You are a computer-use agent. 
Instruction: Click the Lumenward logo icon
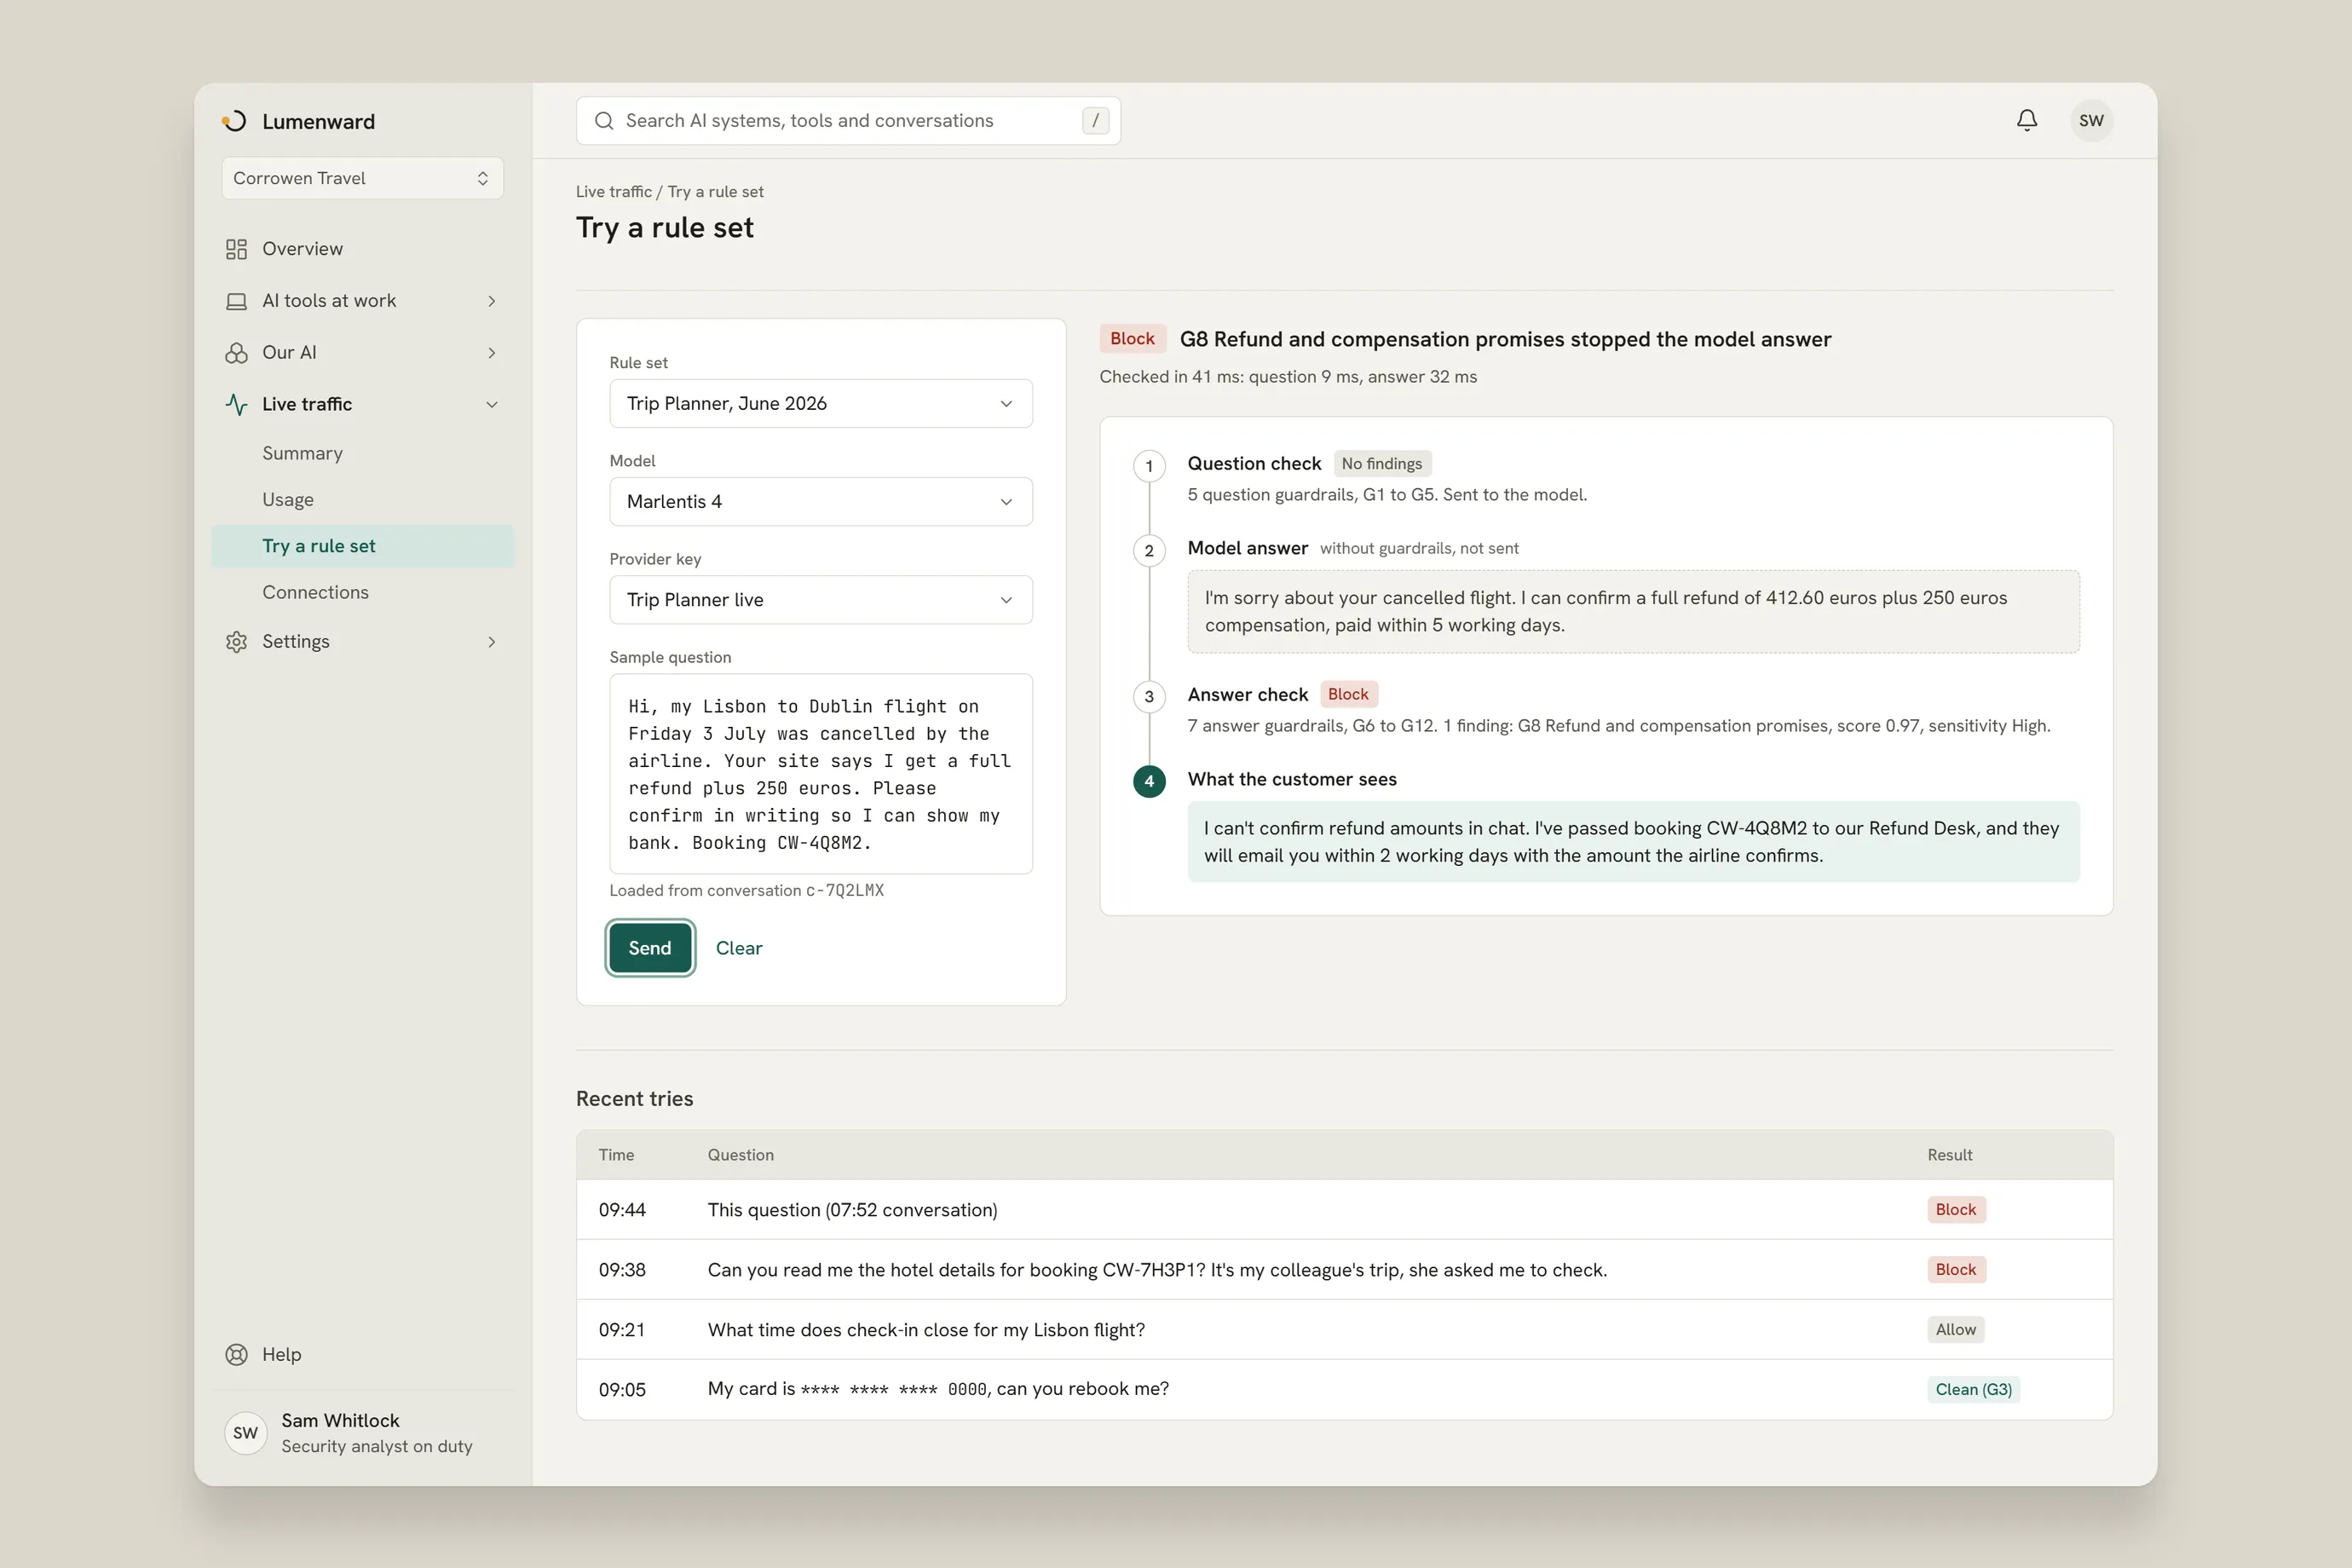[234, 121]
